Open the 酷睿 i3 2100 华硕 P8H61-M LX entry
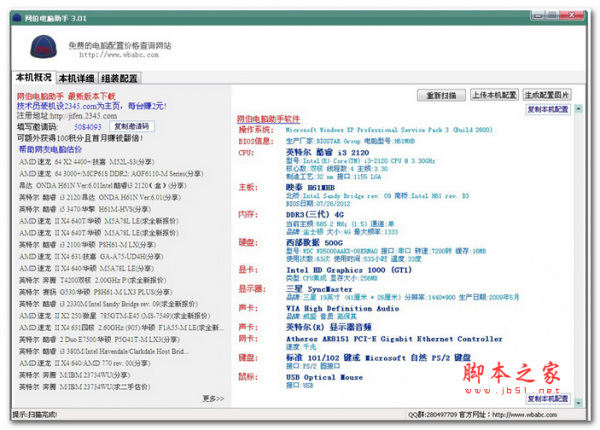The image size is (600, 430). (x=88, y=244)
